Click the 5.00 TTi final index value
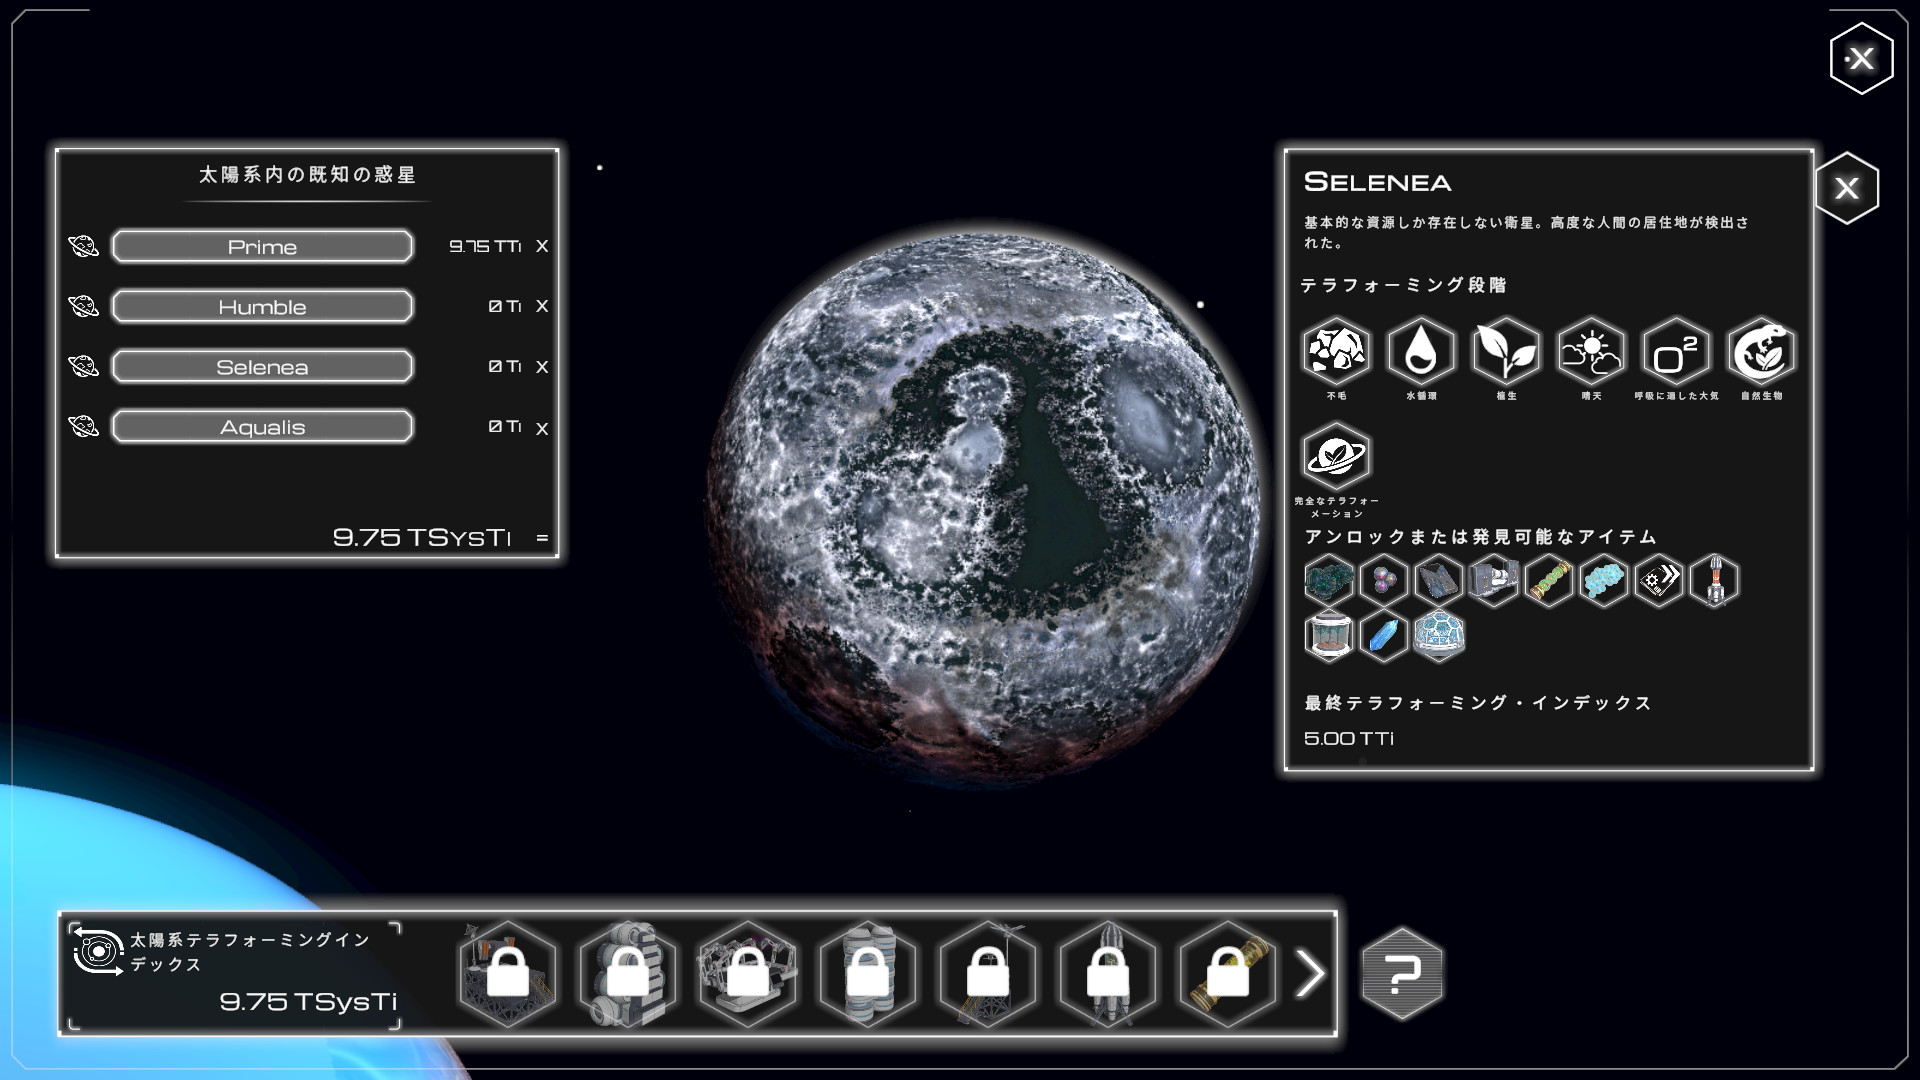 click(1348, 738)
